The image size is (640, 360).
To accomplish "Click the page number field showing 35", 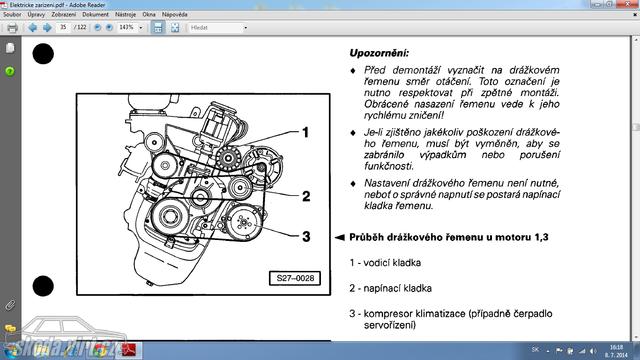I will 63,27.
